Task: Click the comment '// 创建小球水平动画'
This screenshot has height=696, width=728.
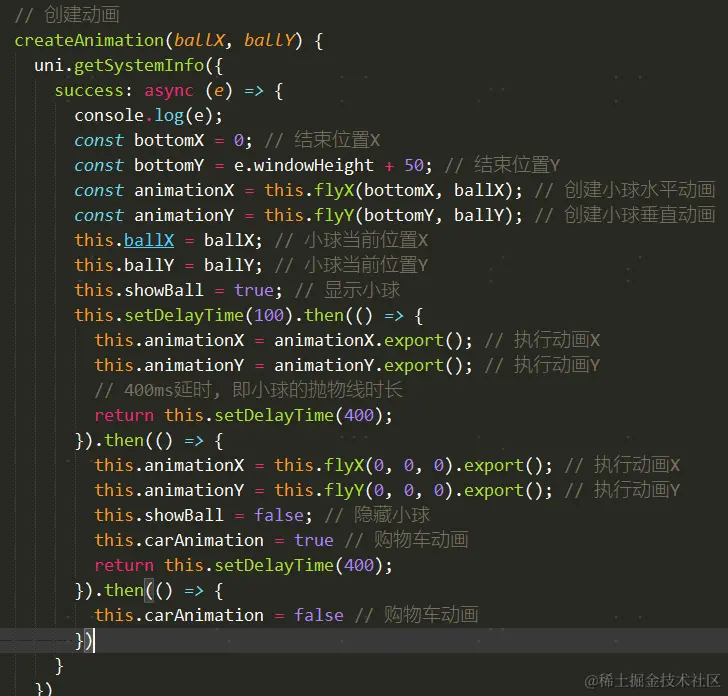Action: (625, 190)
